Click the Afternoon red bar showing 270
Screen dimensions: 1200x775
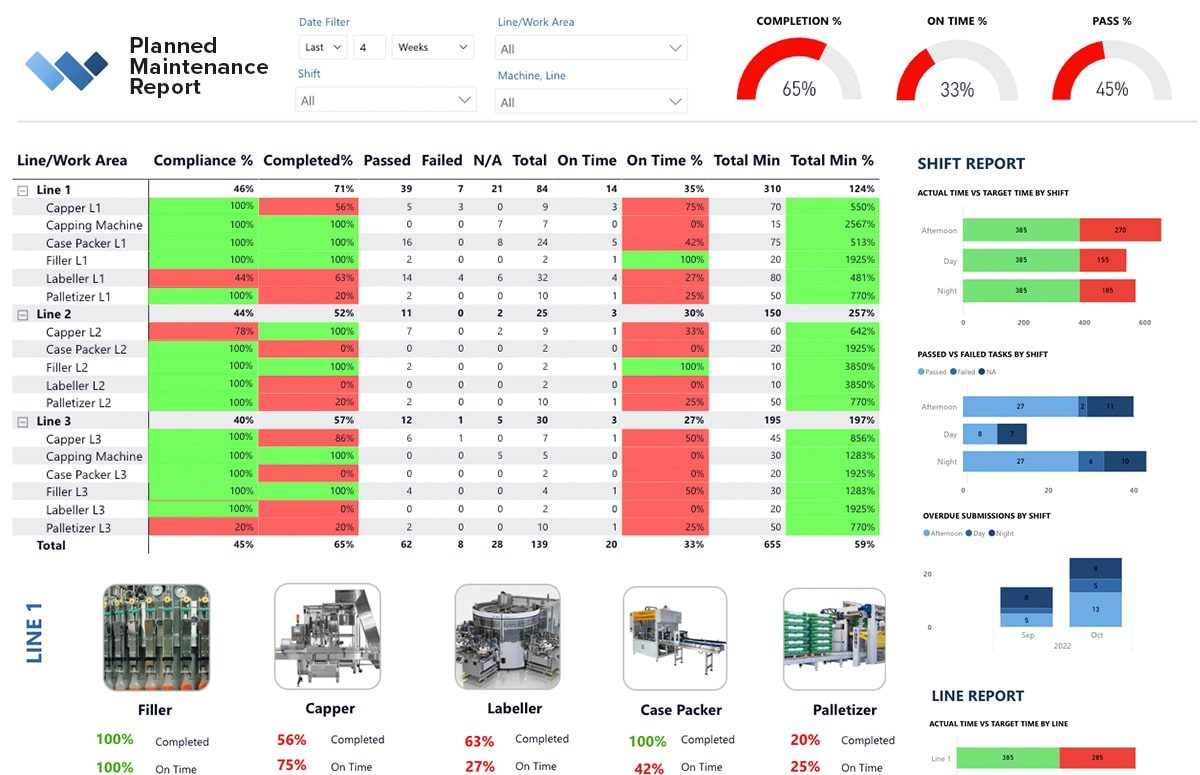click(x=1120, y=230)
